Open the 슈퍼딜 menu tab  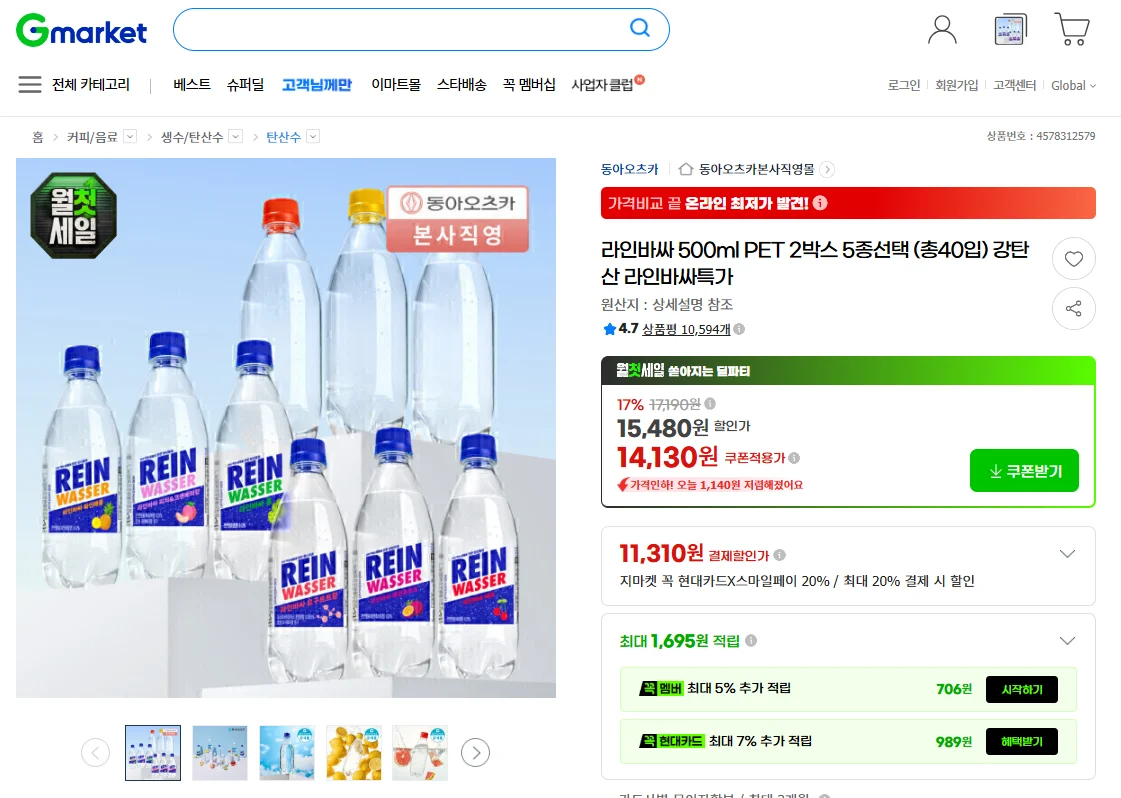(x=245, y=84)
